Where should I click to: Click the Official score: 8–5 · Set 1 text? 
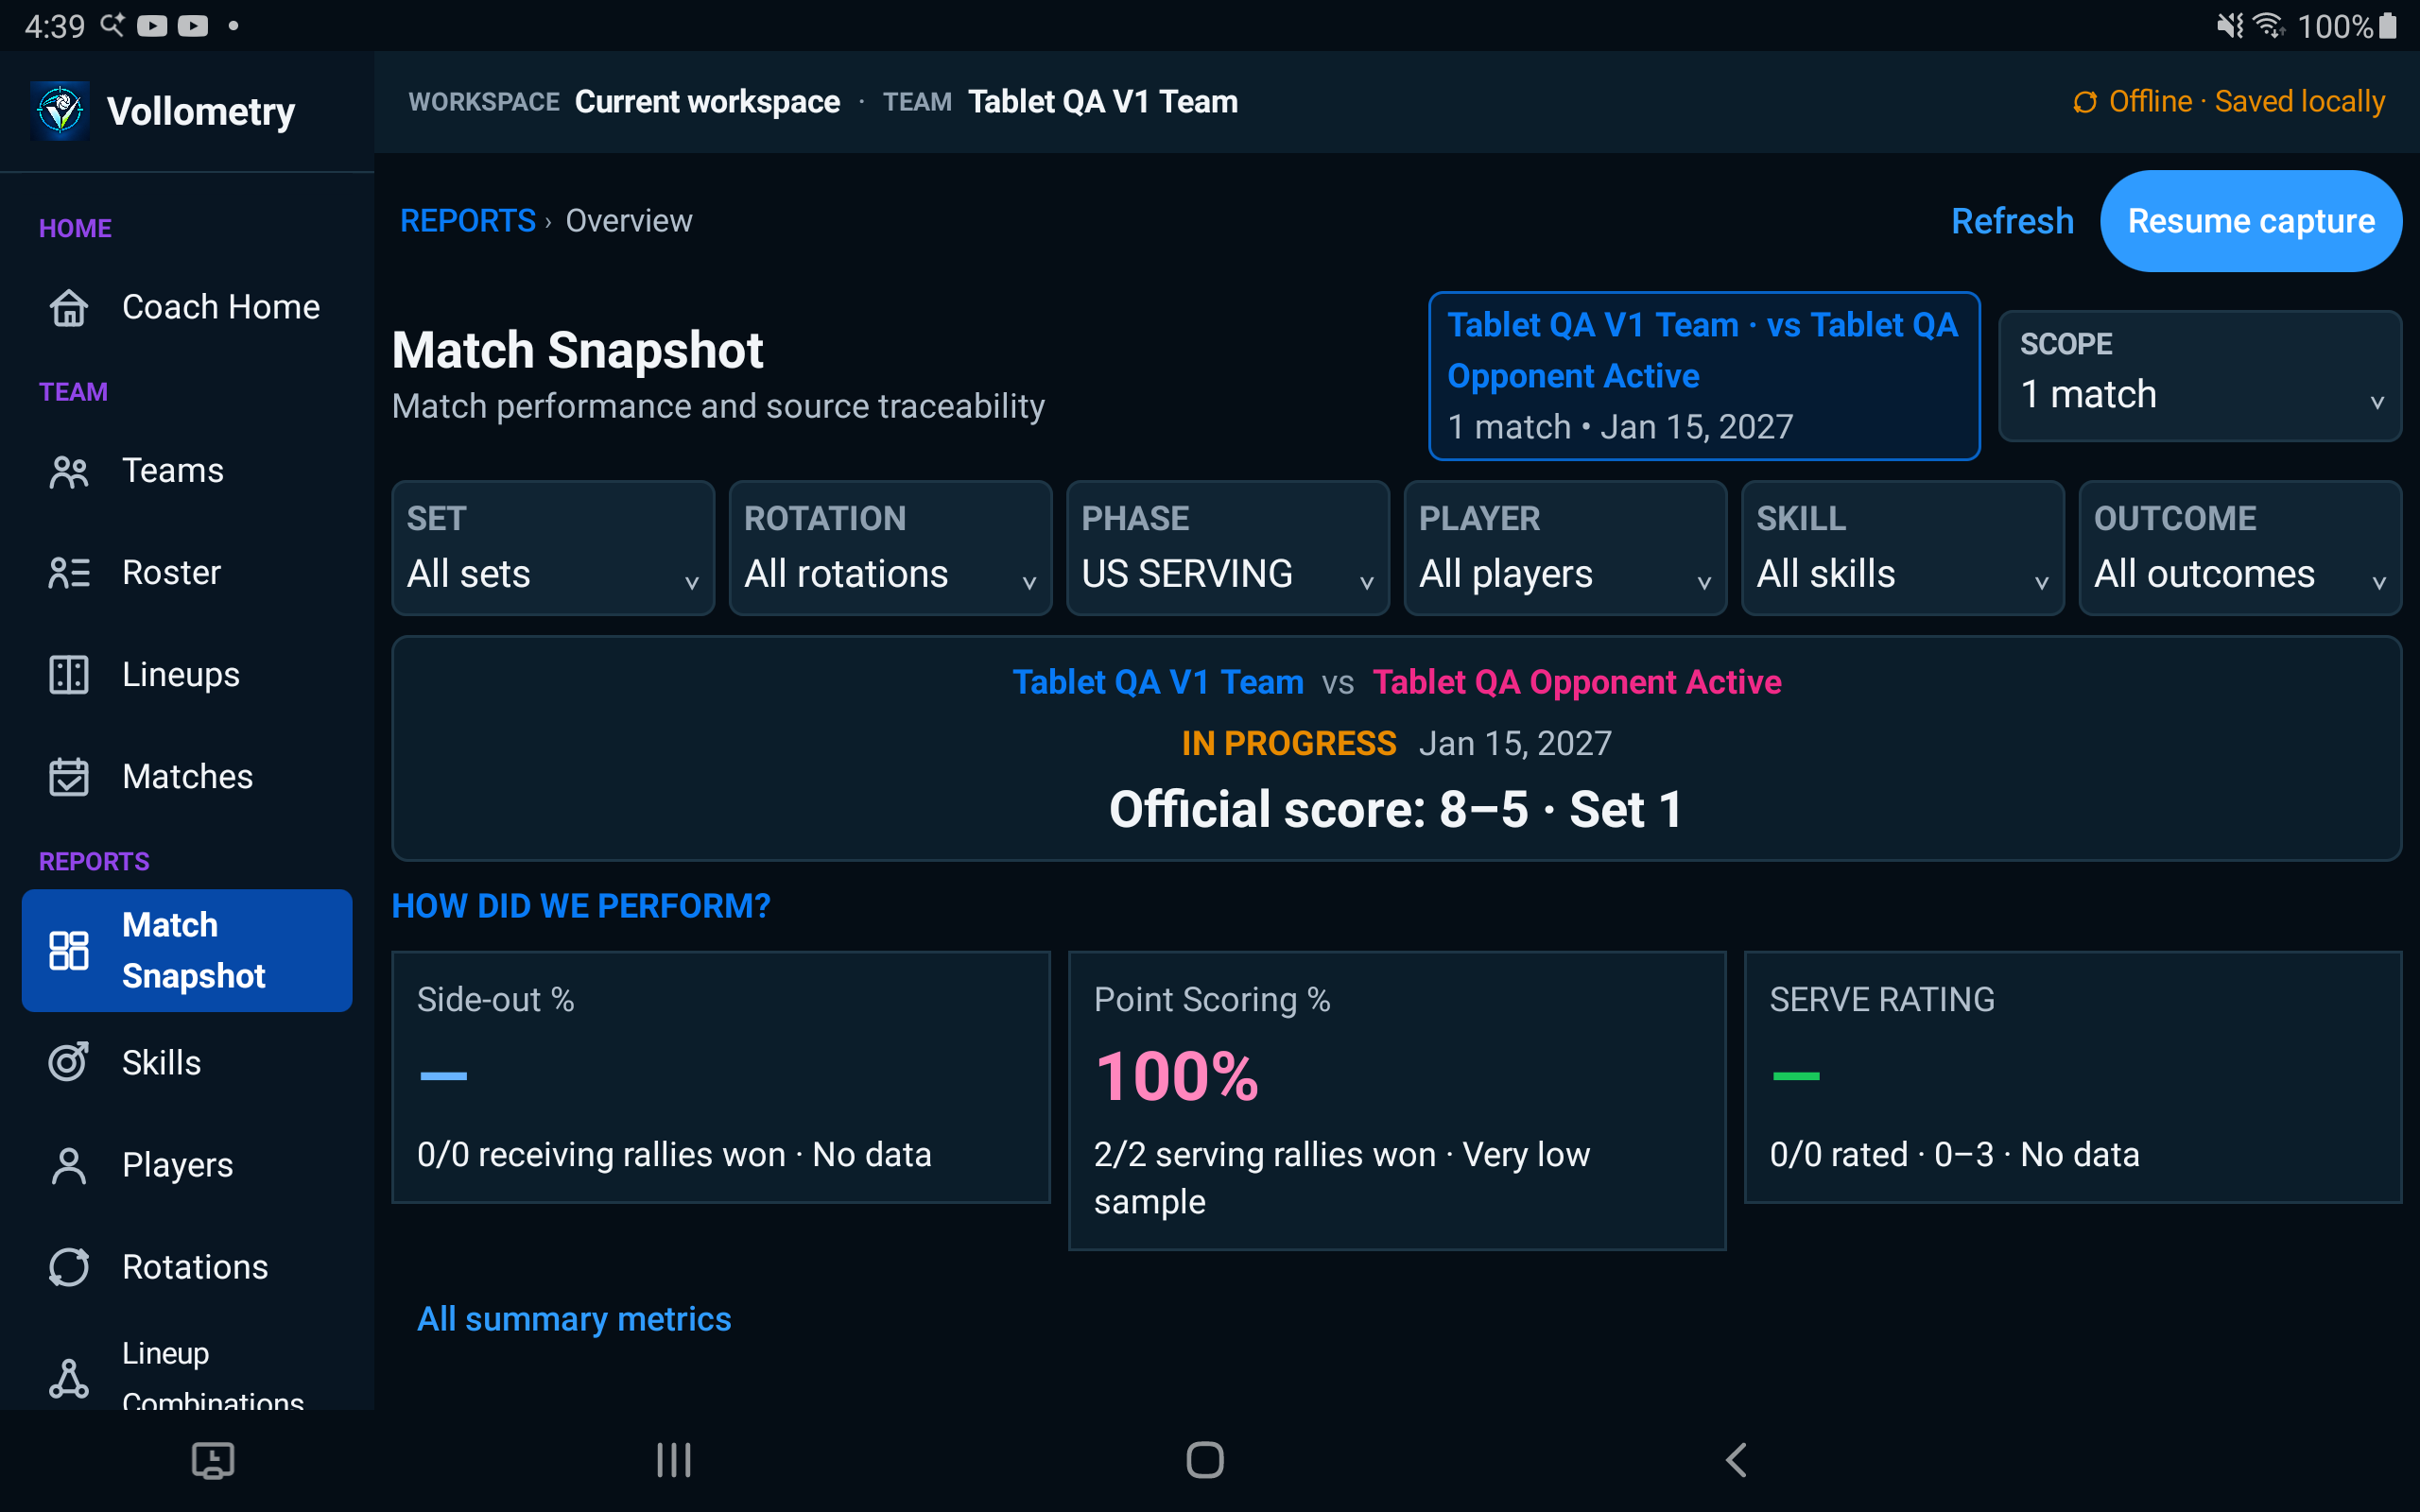pos(1396,809)
